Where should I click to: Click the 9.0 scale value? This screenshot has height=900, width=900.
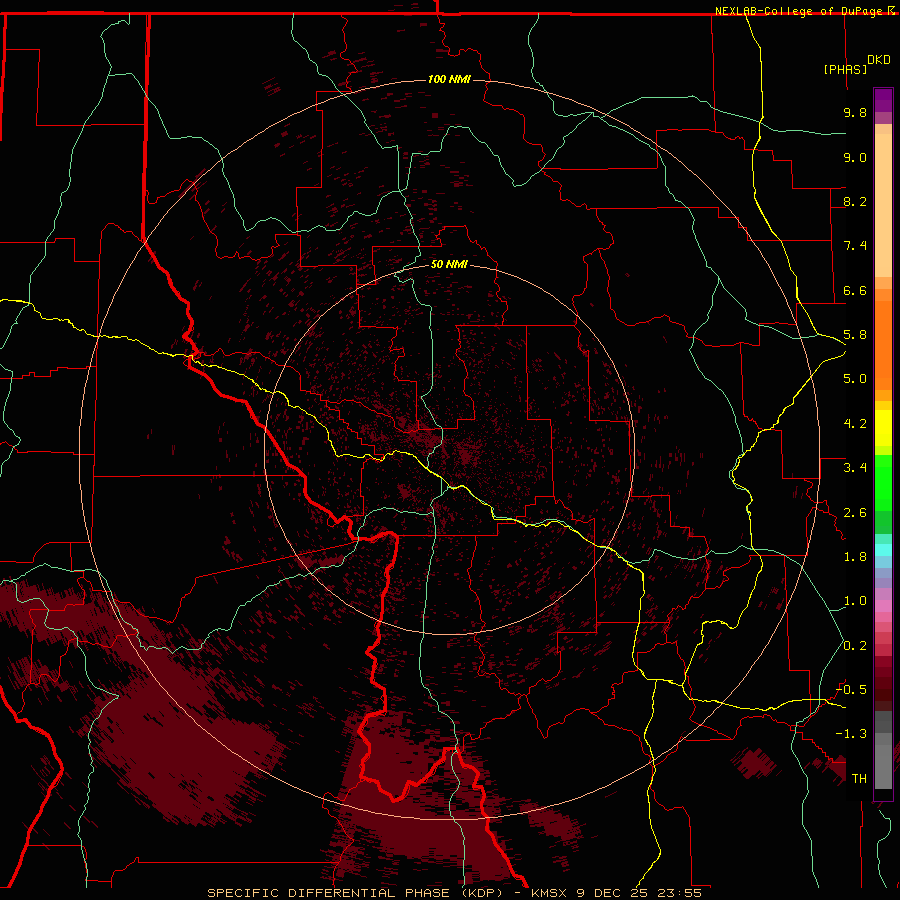(855, 157)
